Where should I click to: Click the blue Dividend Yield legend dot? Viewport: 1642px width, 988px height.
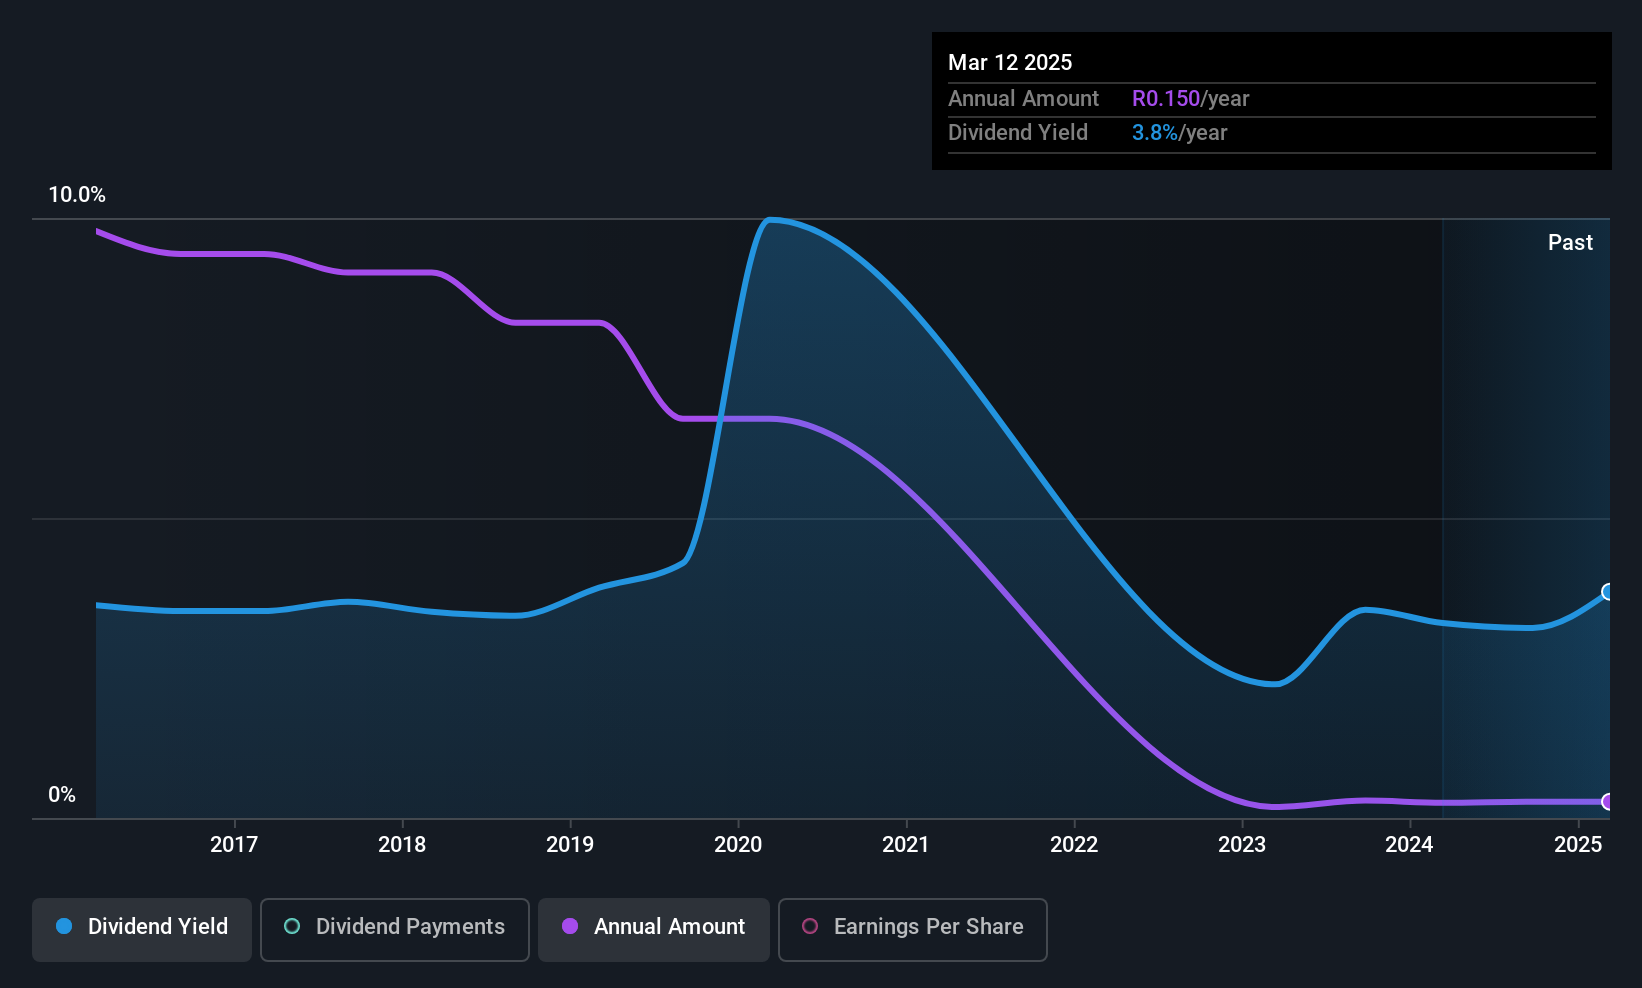[64, 926]
